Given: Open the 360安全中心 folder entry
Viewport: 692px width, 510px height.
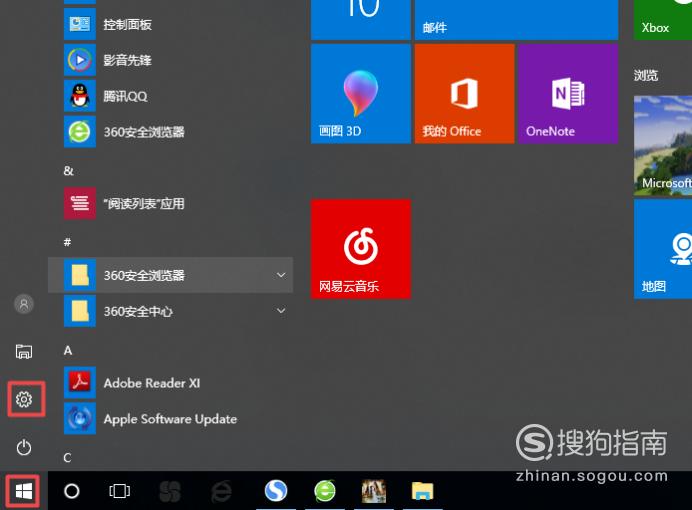Looking at the screenshot, I should 170,311.
